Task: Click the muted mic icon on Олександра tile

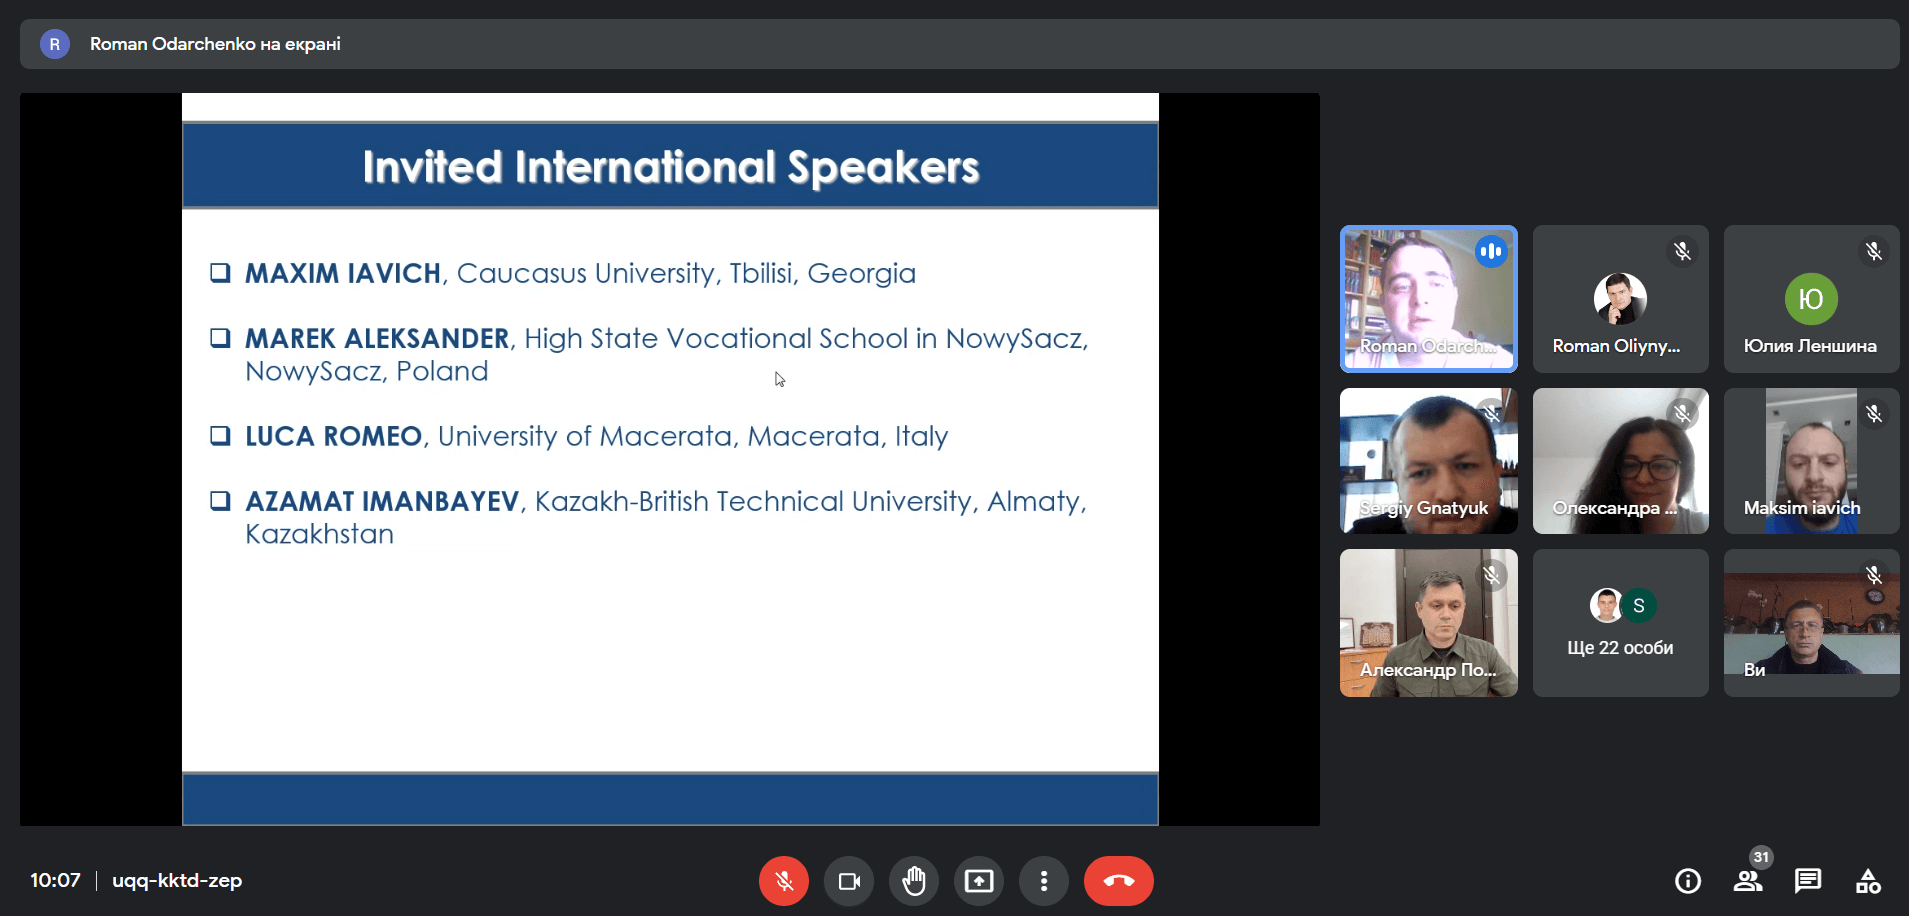Action: [x=1683, y=413]
